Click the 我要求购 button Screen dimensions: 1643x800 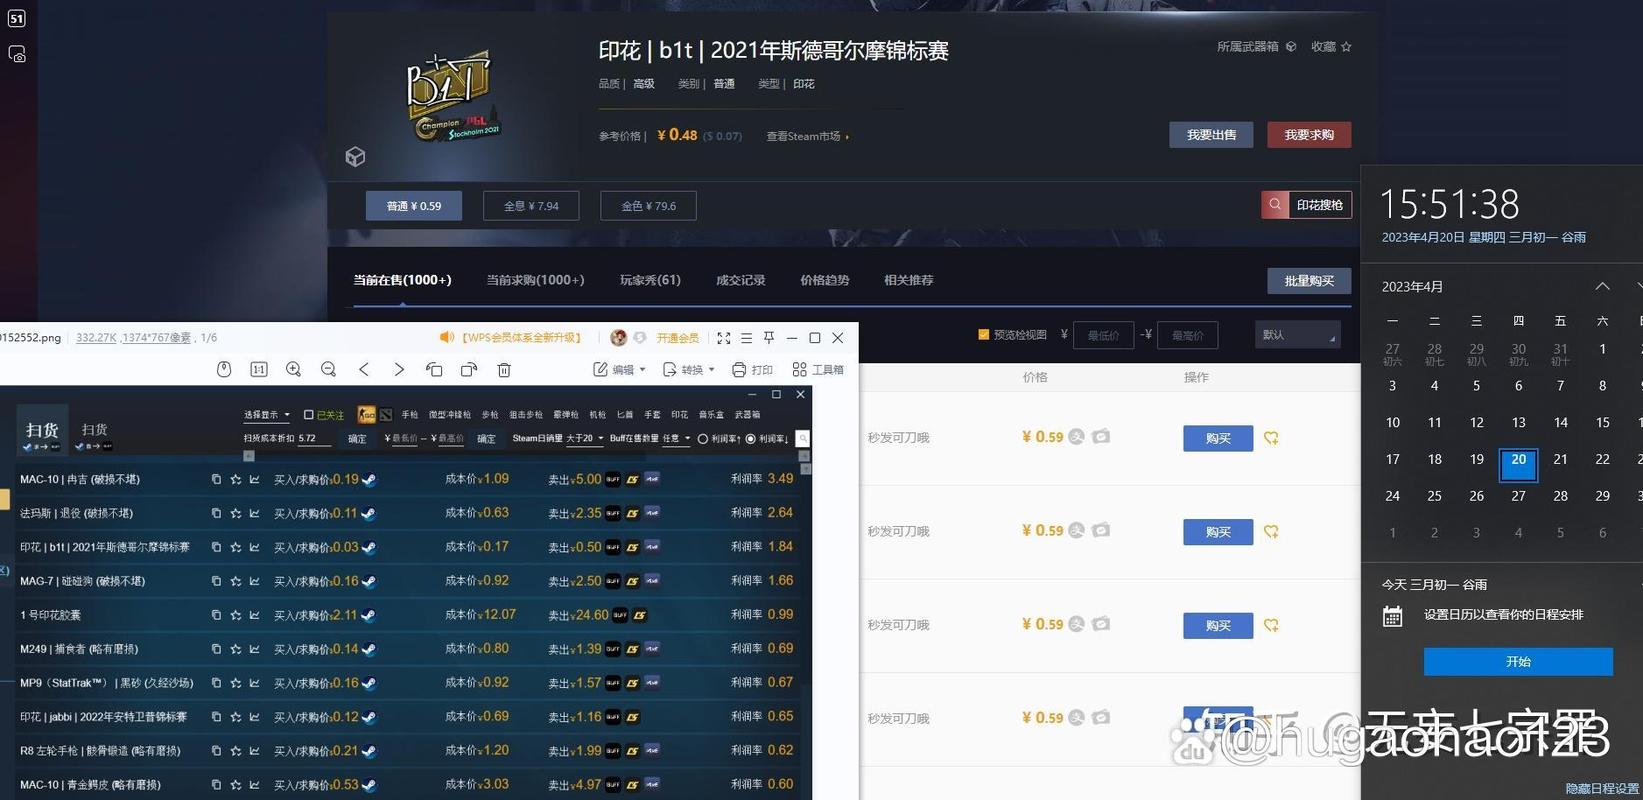pyautogui.click(x=1309, y=135)
